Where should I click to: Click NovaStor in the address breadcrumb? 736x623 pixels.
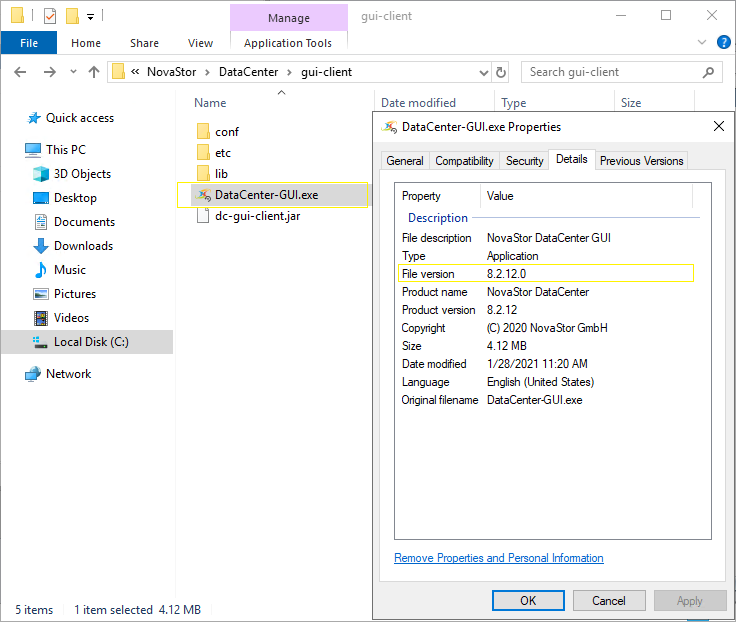pos(171,72)
